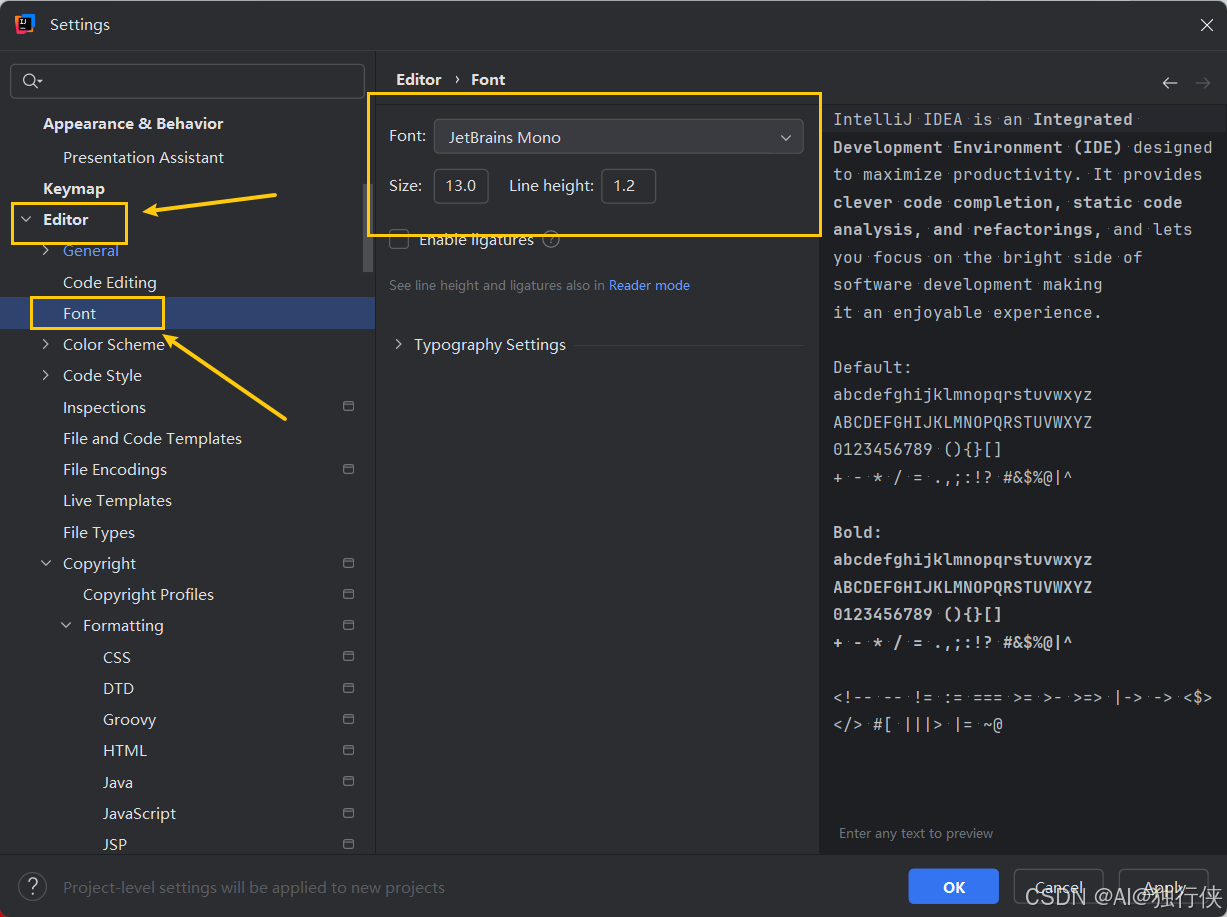This screenshot has height=917, width=1227.
Task: Open Presentation Assistant settings
Action: tap(143, 157)
